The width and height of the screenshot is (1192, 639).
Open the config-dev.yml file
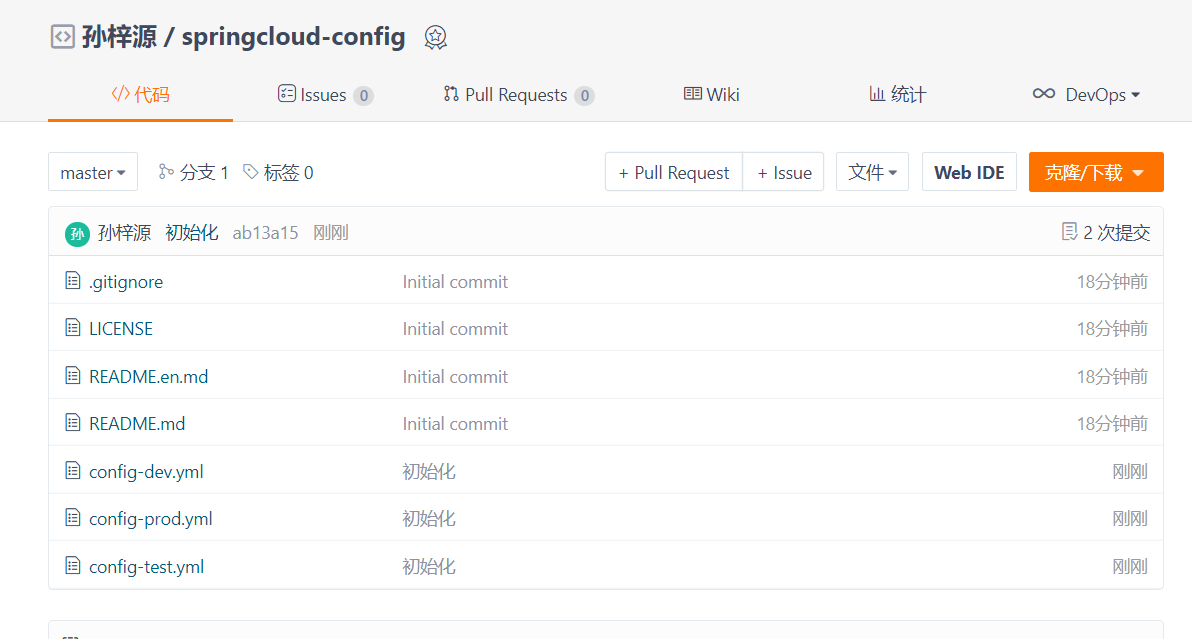pyautogui.click(x=146, y=471)
